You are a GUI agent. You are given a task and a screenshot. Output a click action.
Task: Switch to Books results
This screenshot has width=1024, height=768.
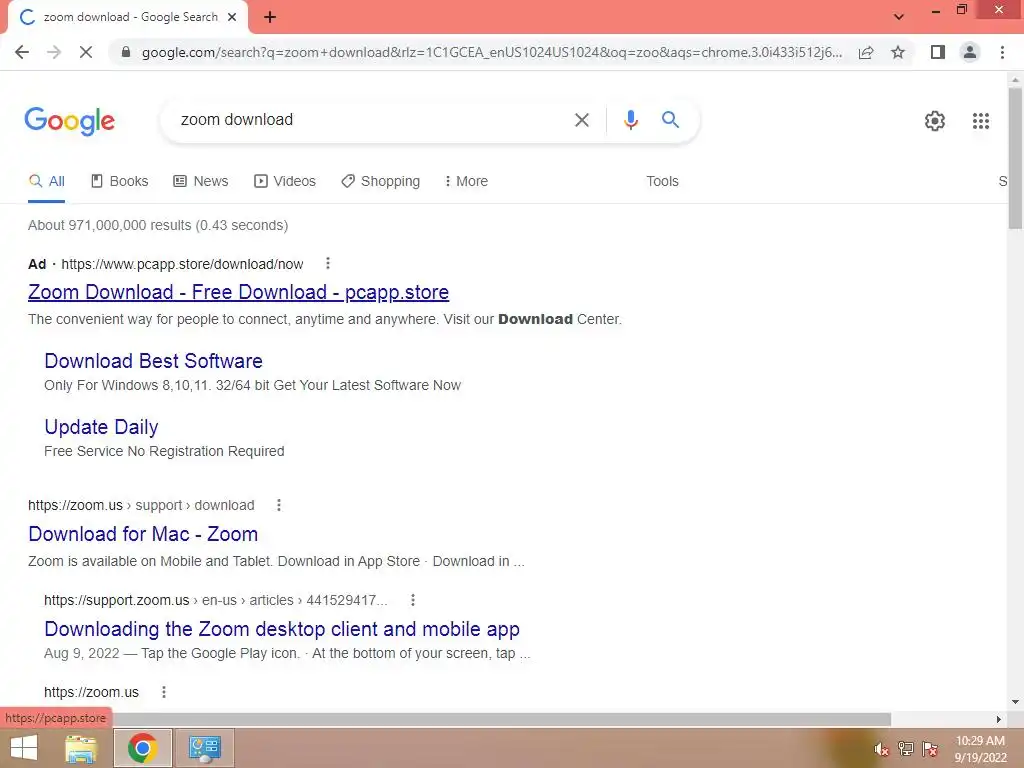(x=120, y=182)
